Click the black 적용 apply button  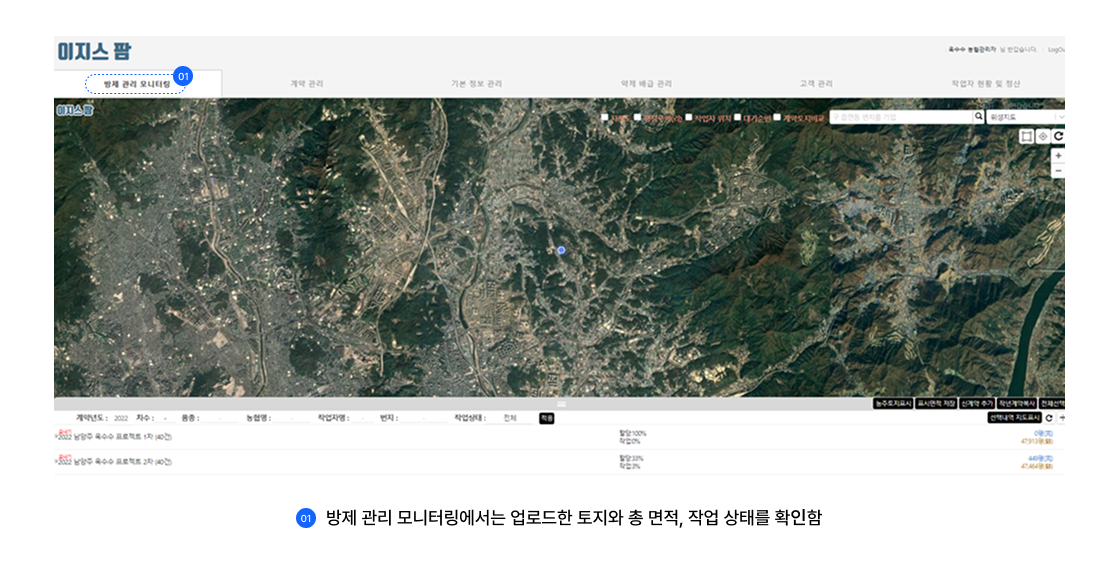pyautogui.click(x=546, y=418)
